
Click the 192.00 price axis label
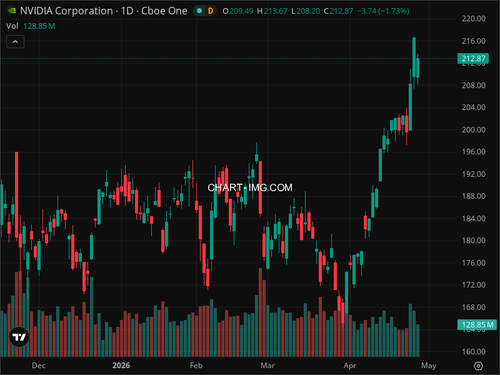pos(473,174)
